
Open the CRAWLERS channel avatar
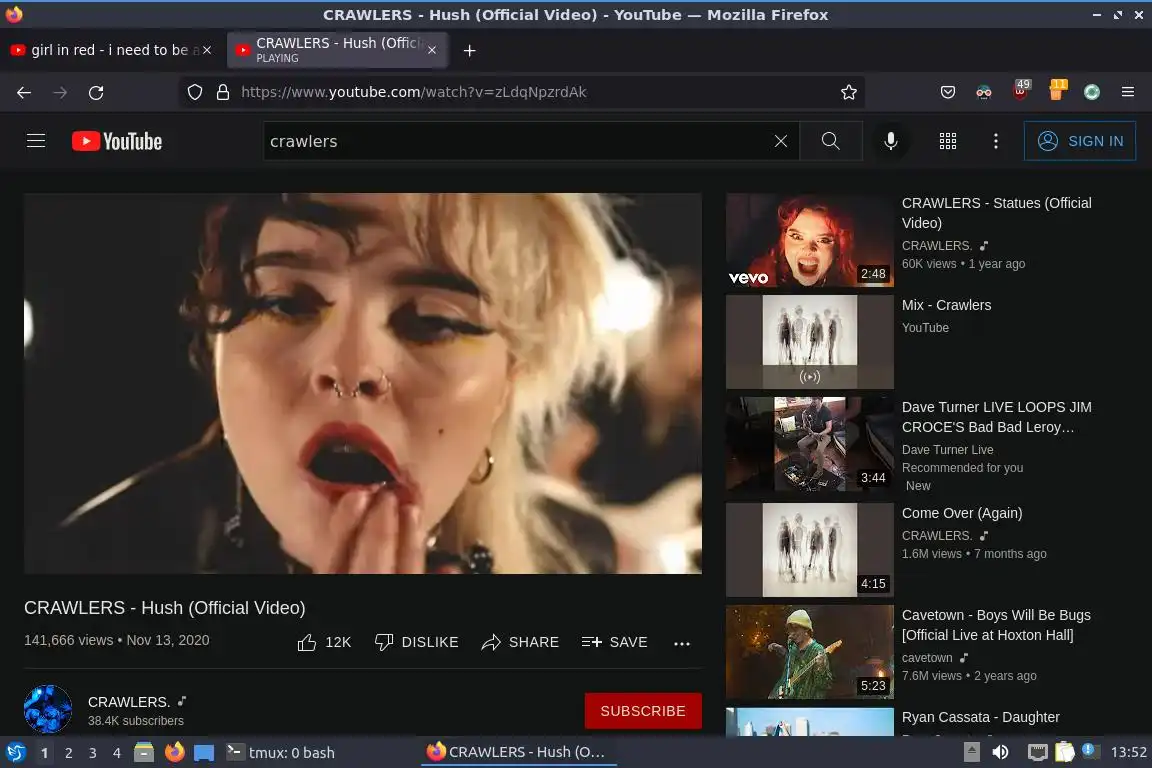point(48,709)
